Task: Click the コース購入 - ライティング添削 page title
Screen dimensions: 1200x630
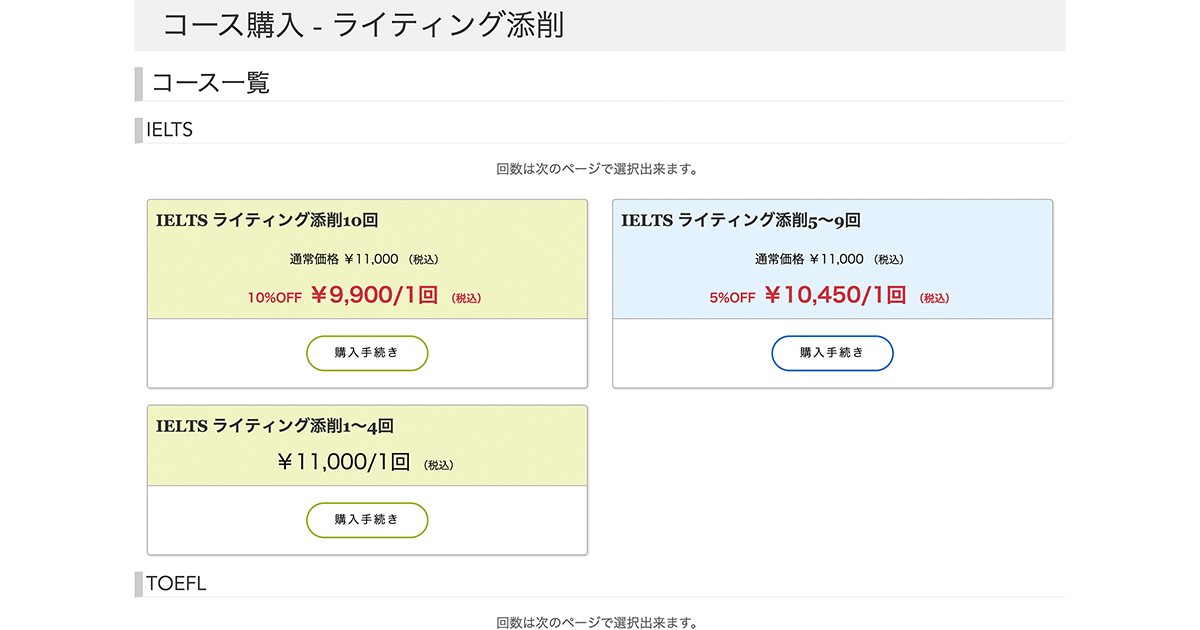Action: click(x=363, y=25)
